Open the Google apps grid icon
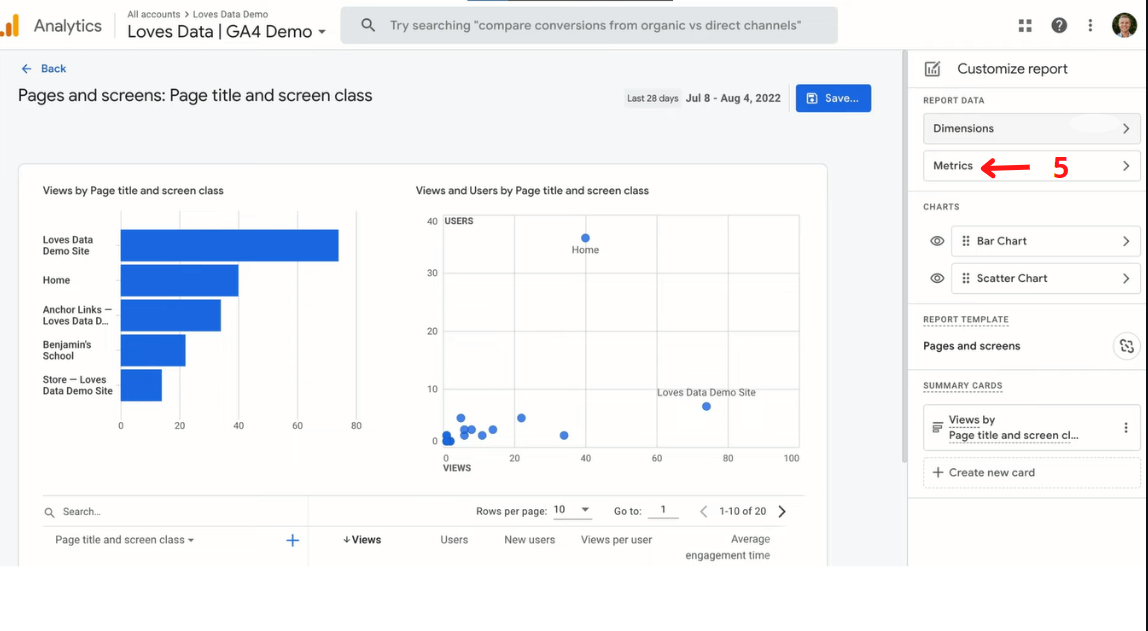This screenshot has width=1148, height=631. coord(1024,25)
